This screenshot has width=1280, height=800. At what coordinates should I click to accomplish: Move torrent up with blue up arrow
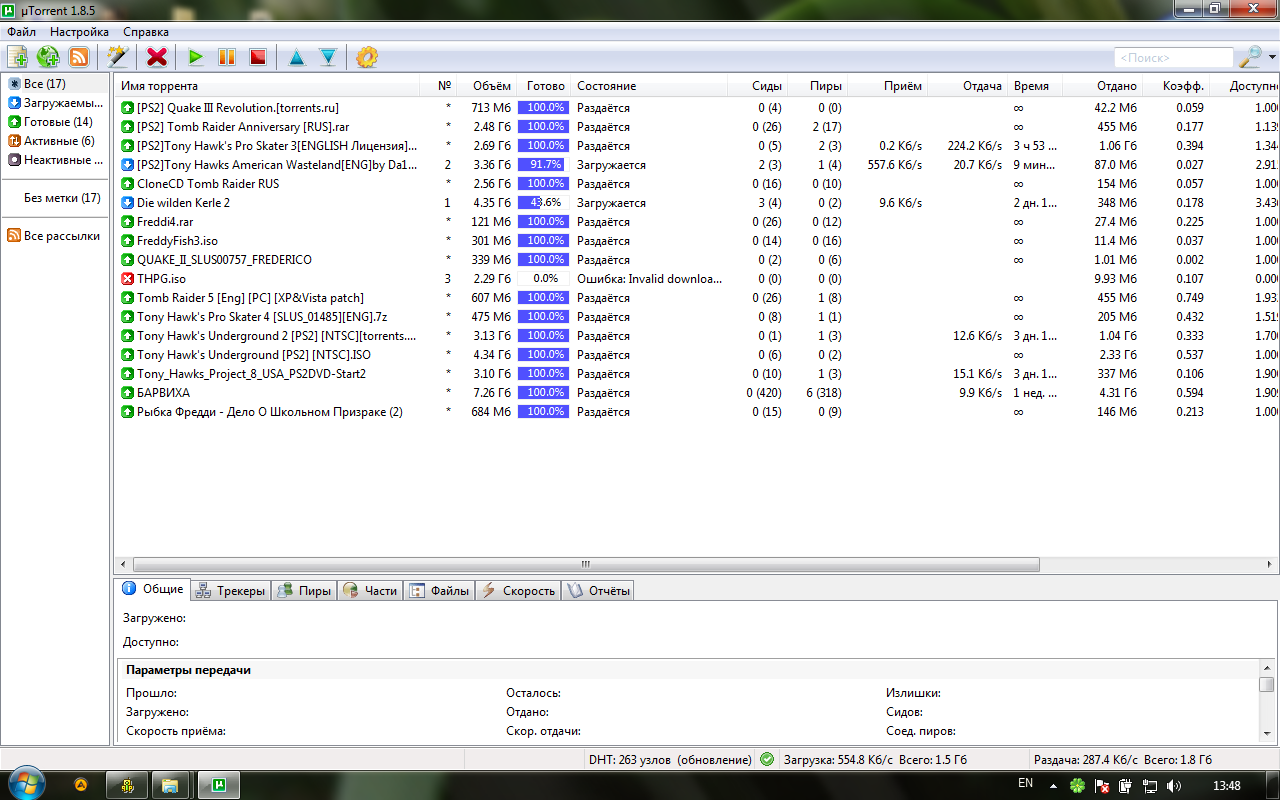pyautogui.click(x=297, y=57)
